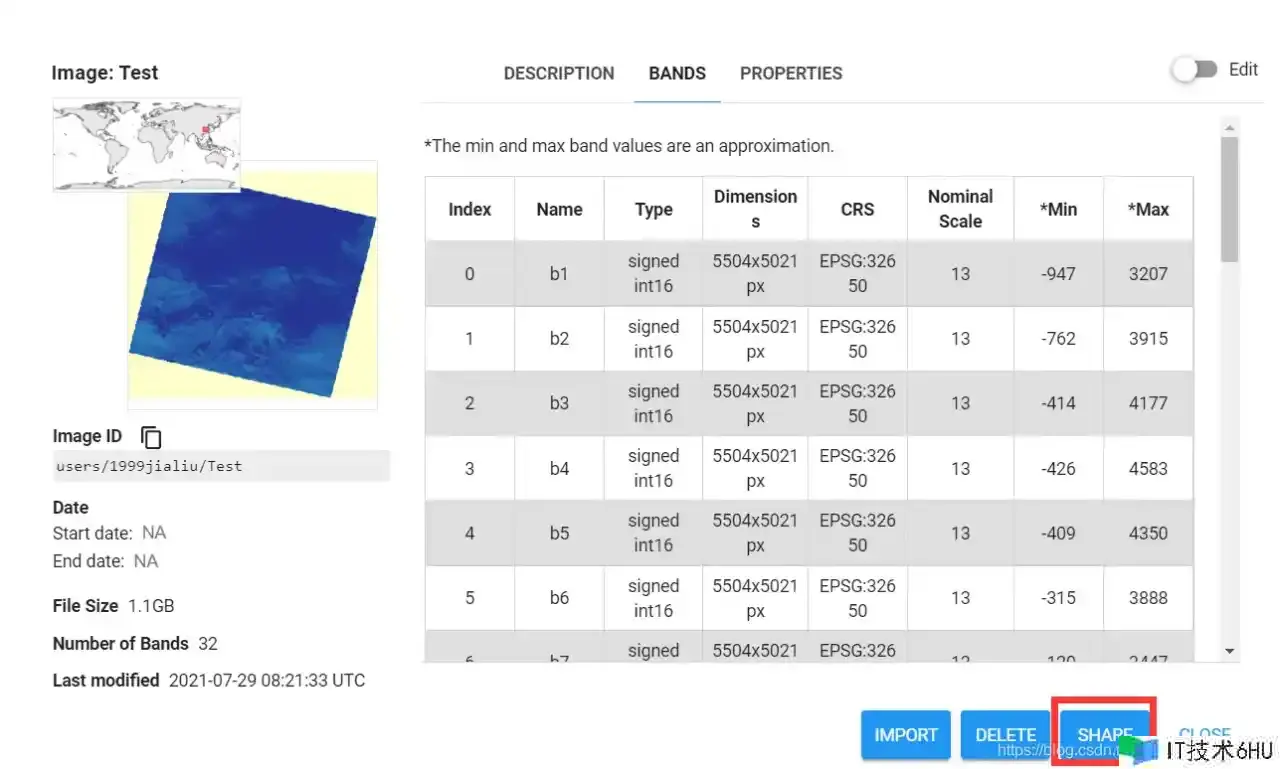Click min value -426 of b4

click(1058, 468)
